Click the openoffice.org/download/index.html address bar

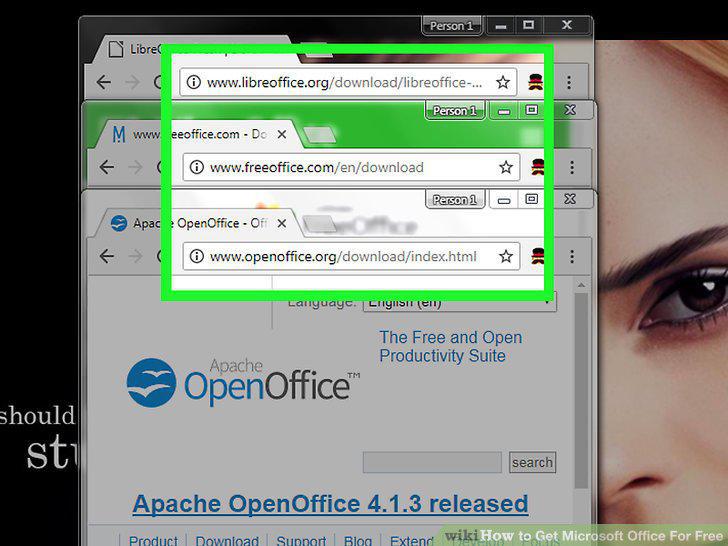pyautogui.click(x=351, y=256)
